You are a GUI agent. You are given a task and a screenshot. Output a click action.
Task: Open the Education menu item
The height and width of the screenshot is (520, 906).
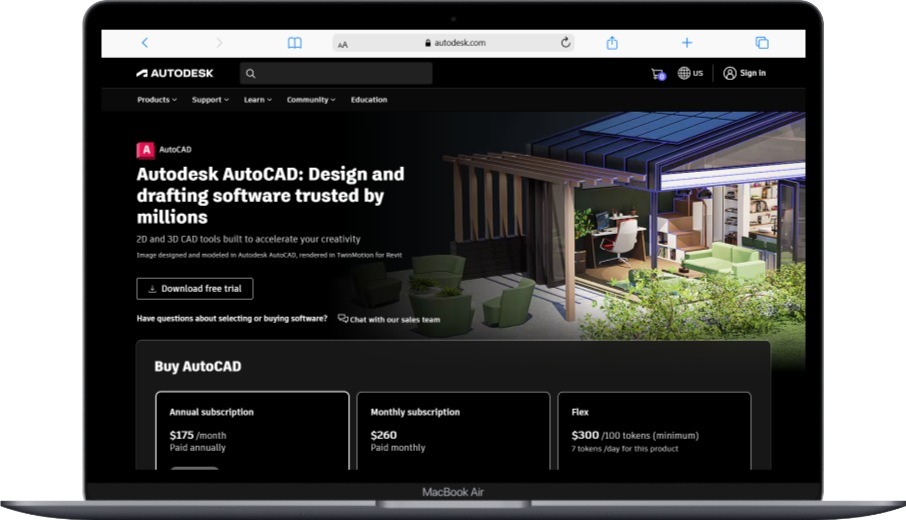369,99
